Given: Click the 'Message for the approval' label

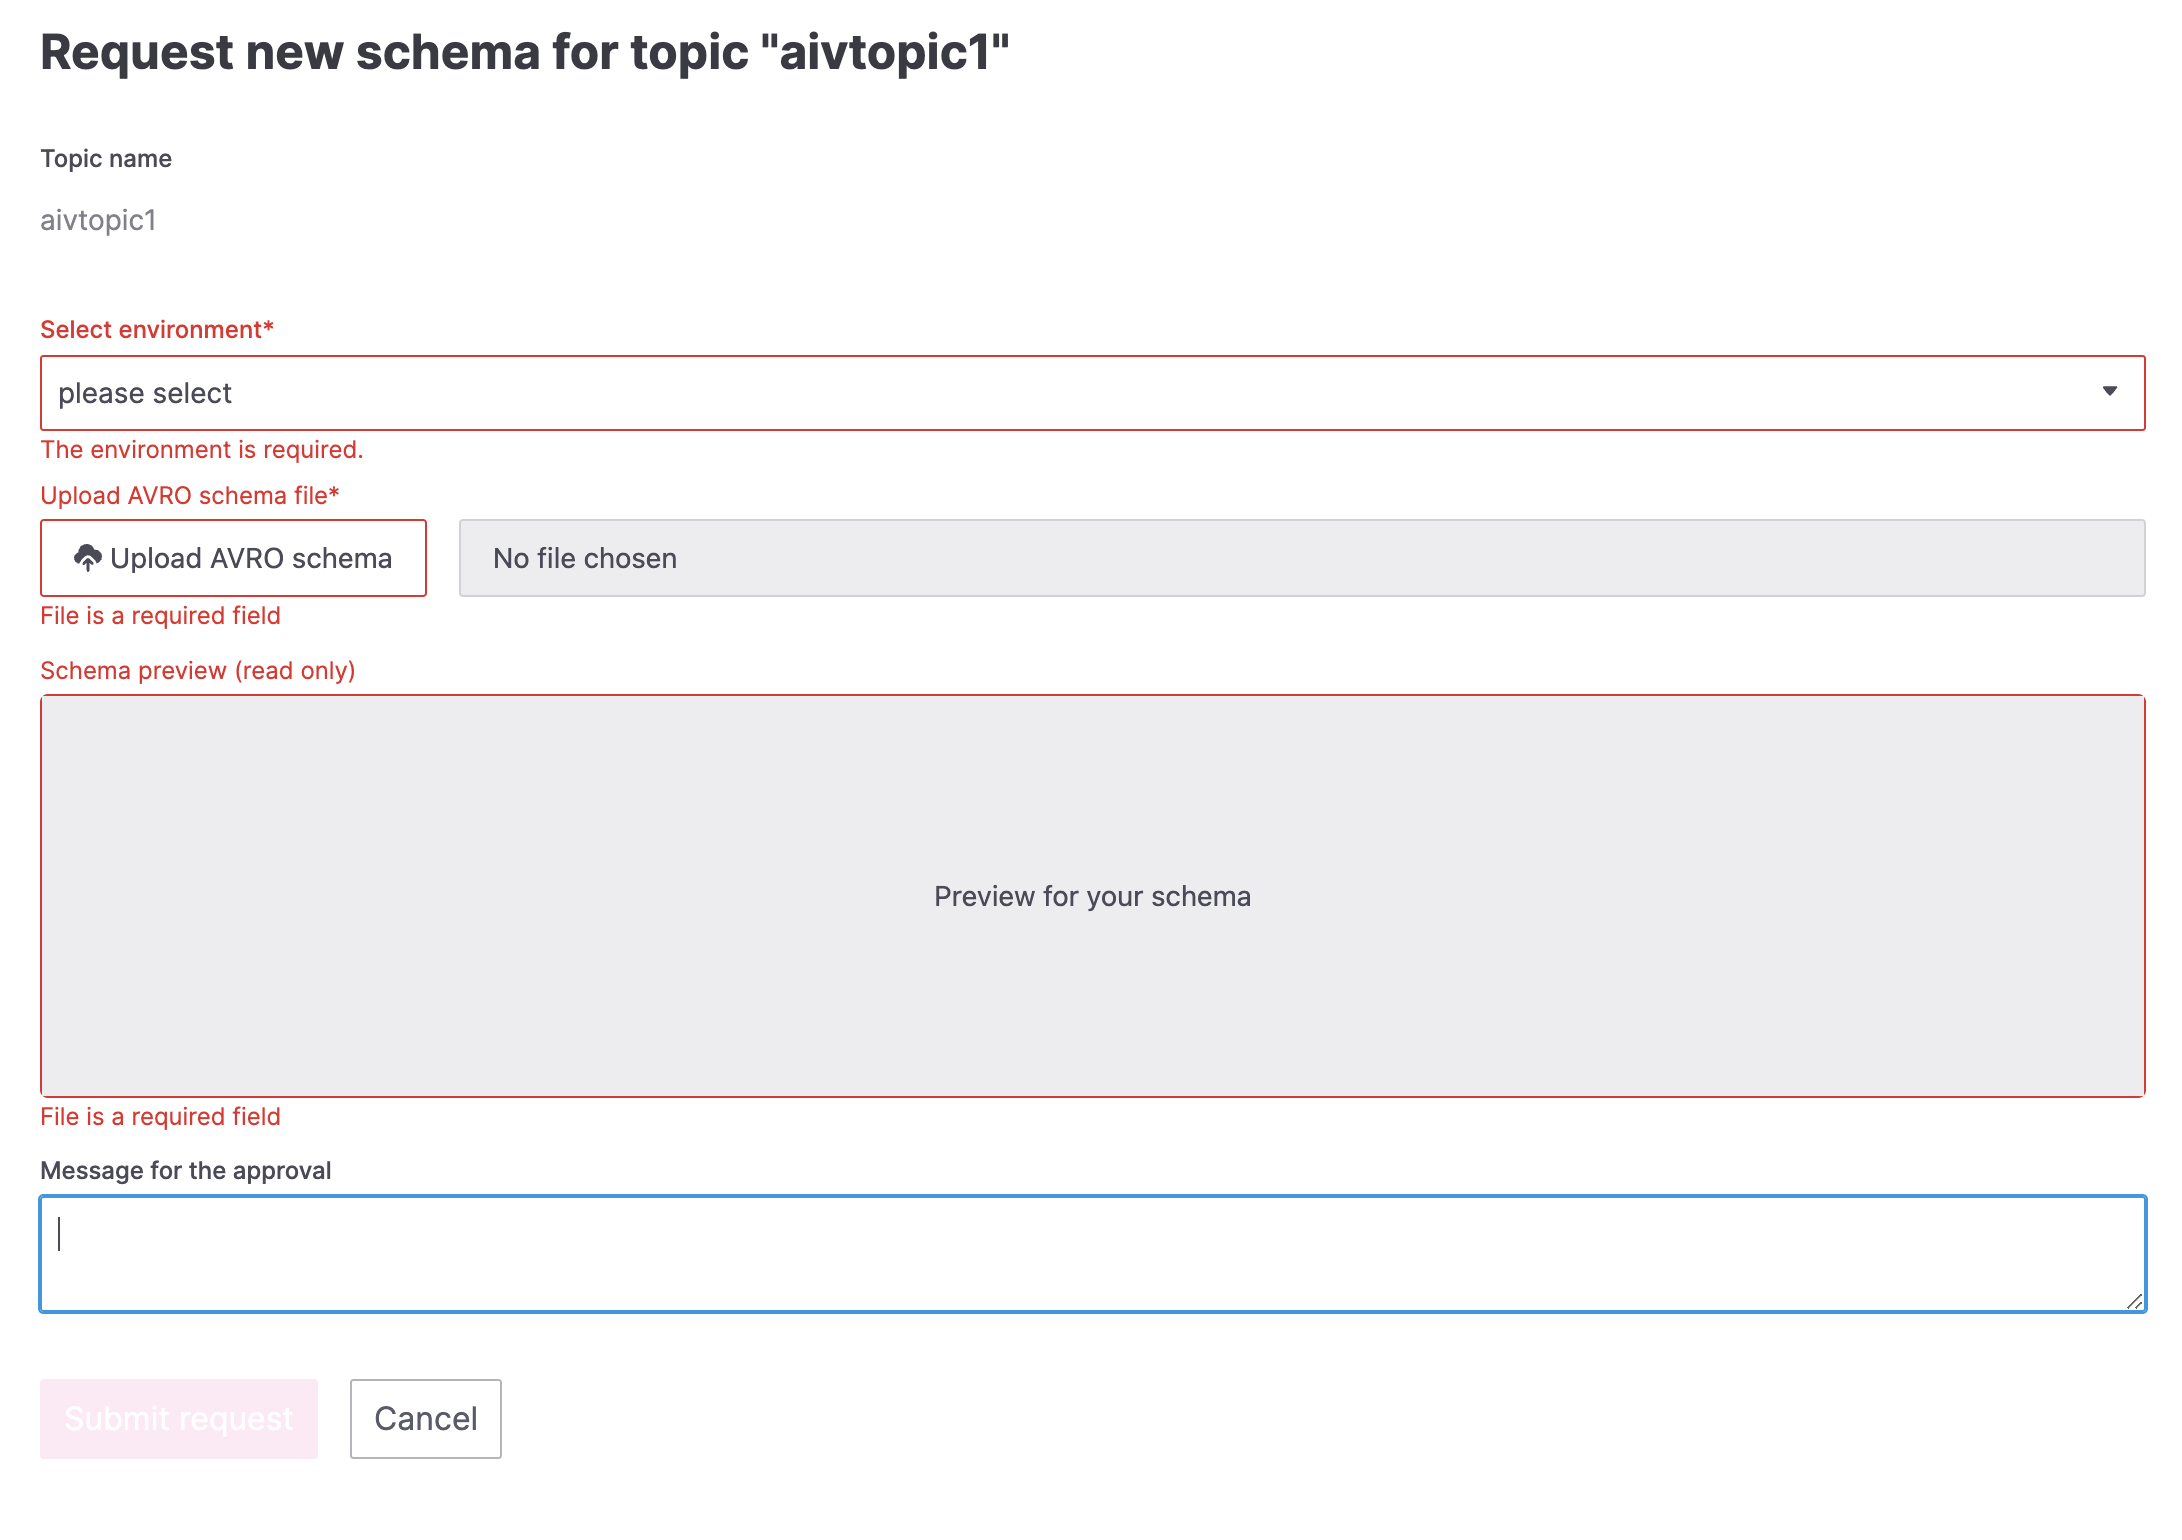Looking at the screenshot, I should pyautogui.click(x=185, y=1169).
